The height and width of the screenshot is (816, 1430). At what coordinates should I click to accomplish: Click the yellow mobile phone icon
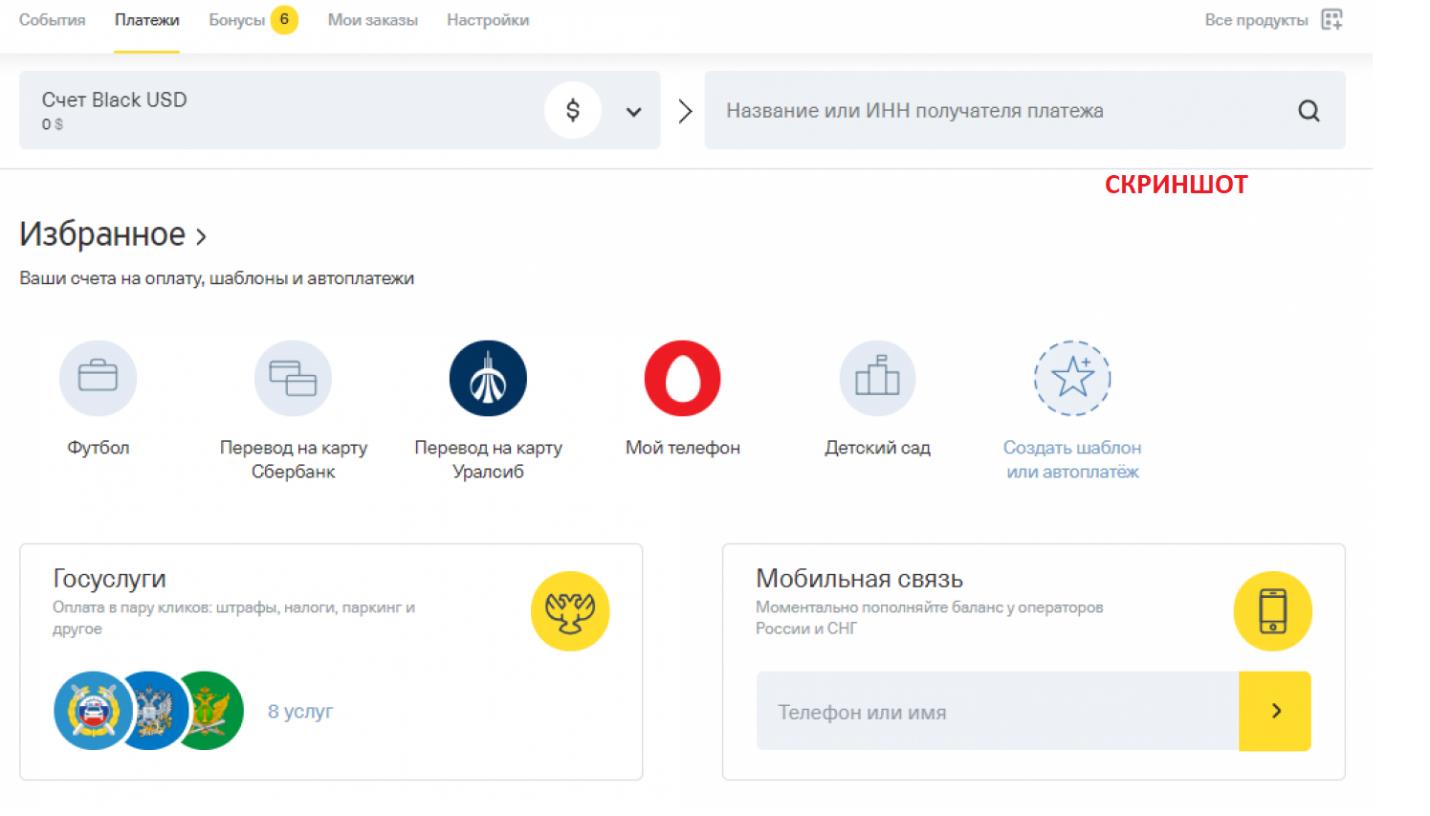click(1273, 611)
